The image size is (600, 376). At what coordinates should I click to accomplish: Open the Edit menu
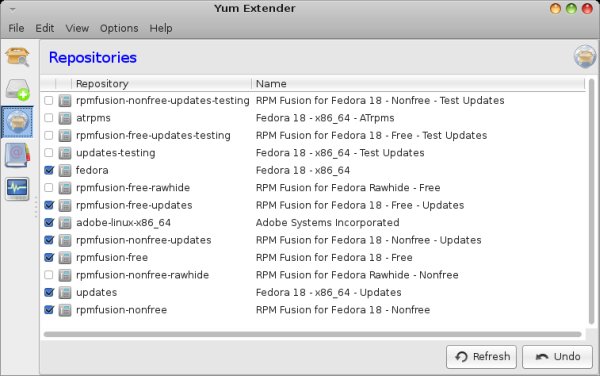[45, 28]
